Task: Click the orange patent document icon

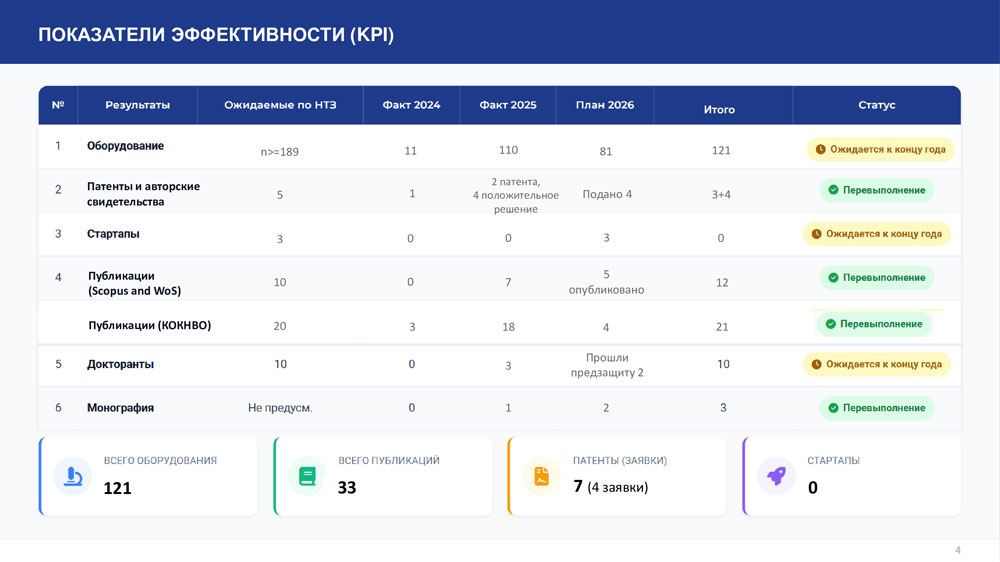Action: 541,476
